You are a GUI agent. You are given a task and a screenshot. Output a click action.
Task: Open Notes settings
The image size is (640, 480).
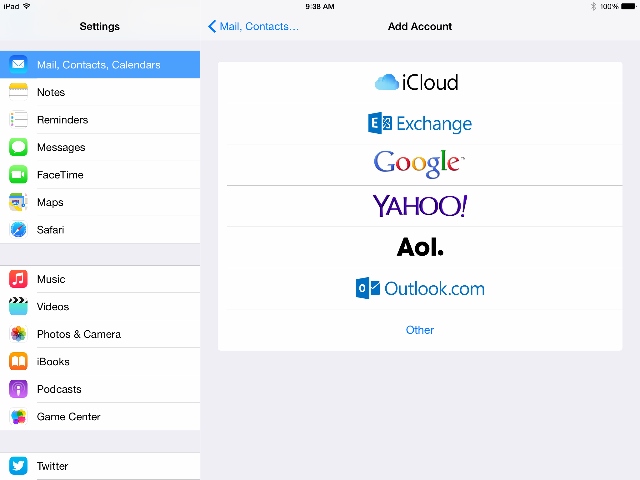[x=100, y=92]
